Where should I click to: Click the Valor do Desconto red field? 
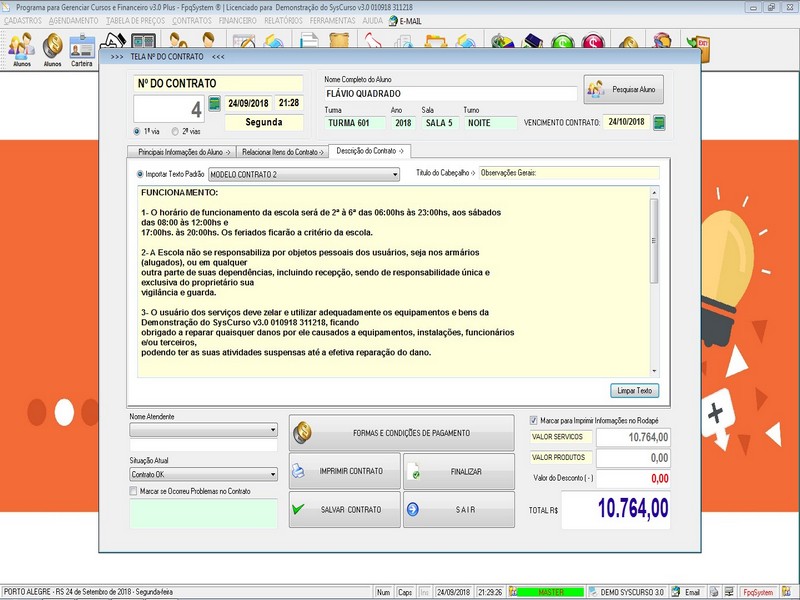click(x=633, y=479)
